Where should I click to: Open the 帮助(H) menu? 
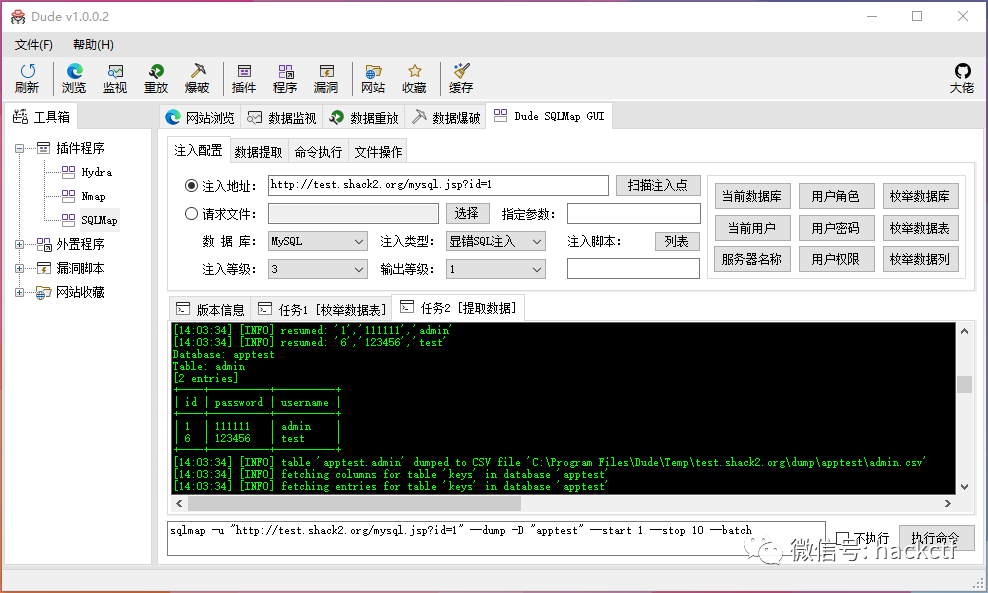[x=93, y=45]
